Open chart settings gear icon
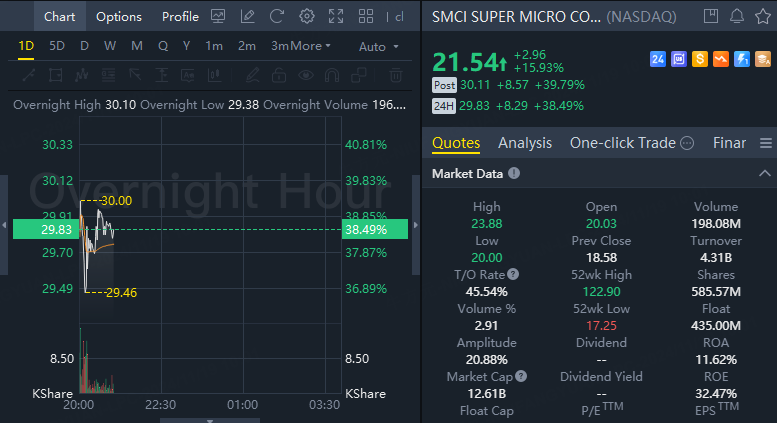This screenshot has width=777, height=423. pyautogui.click(x=307, y=17)
